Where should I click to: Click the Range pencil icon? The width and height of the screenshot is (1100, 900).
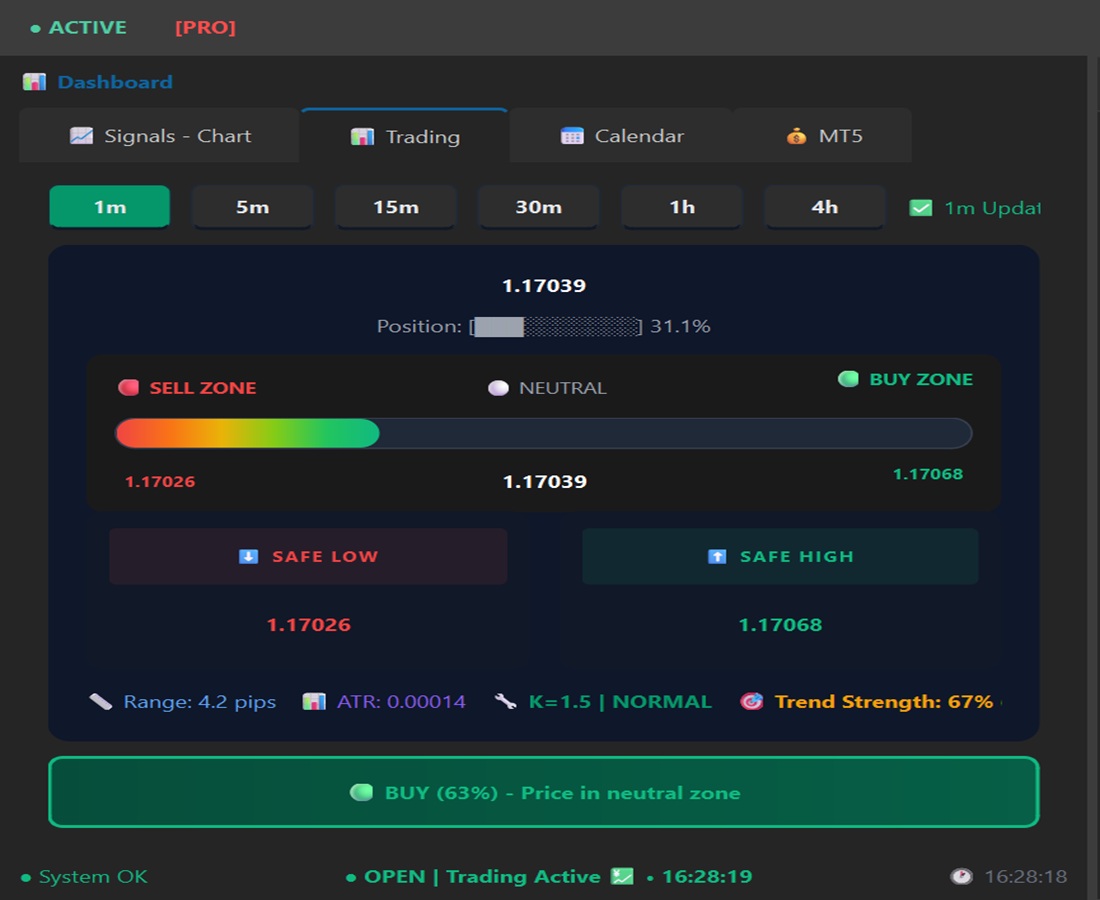(x=101, y=701)
